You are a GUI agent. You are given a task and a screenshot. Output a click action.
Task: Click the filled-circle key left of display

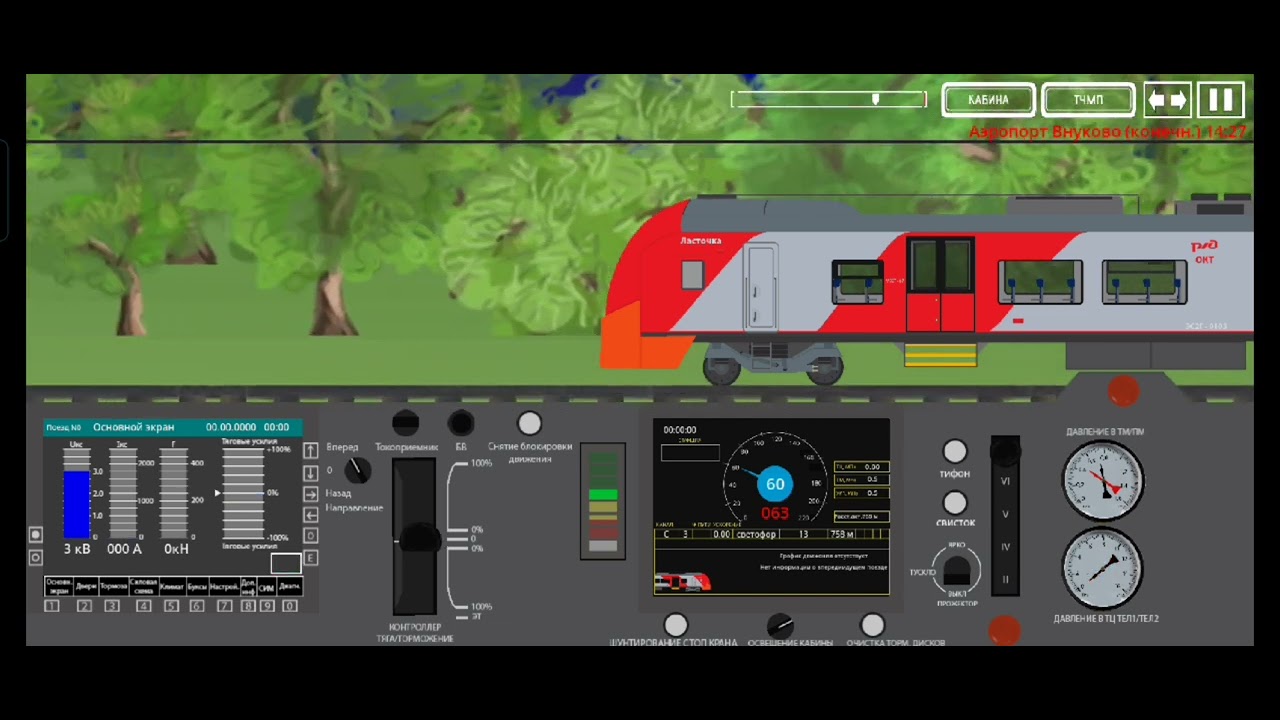35,535
